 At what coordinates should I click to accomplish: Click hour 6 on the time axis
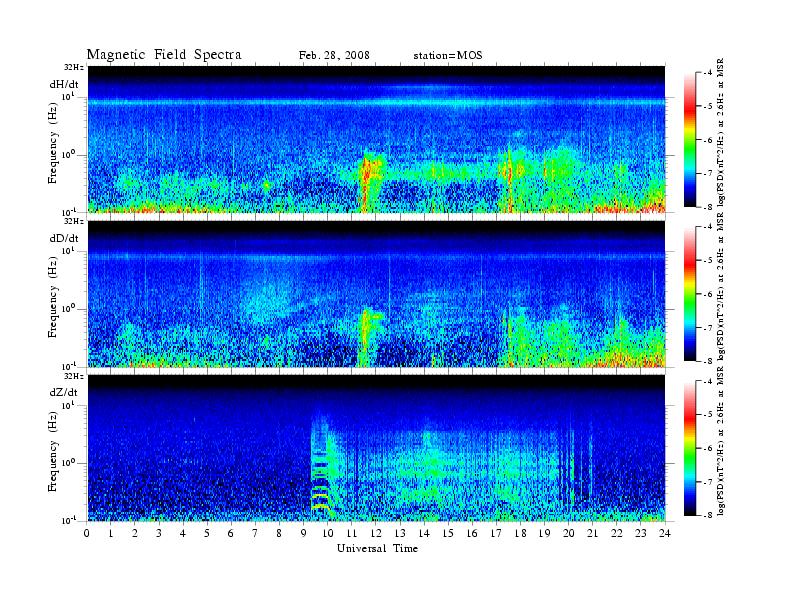(231, 533)
